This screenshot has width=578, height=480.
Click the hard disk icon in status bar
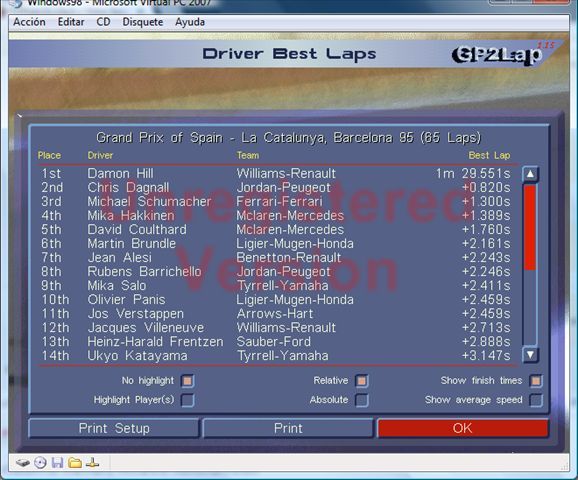click(x=23, y=462)
